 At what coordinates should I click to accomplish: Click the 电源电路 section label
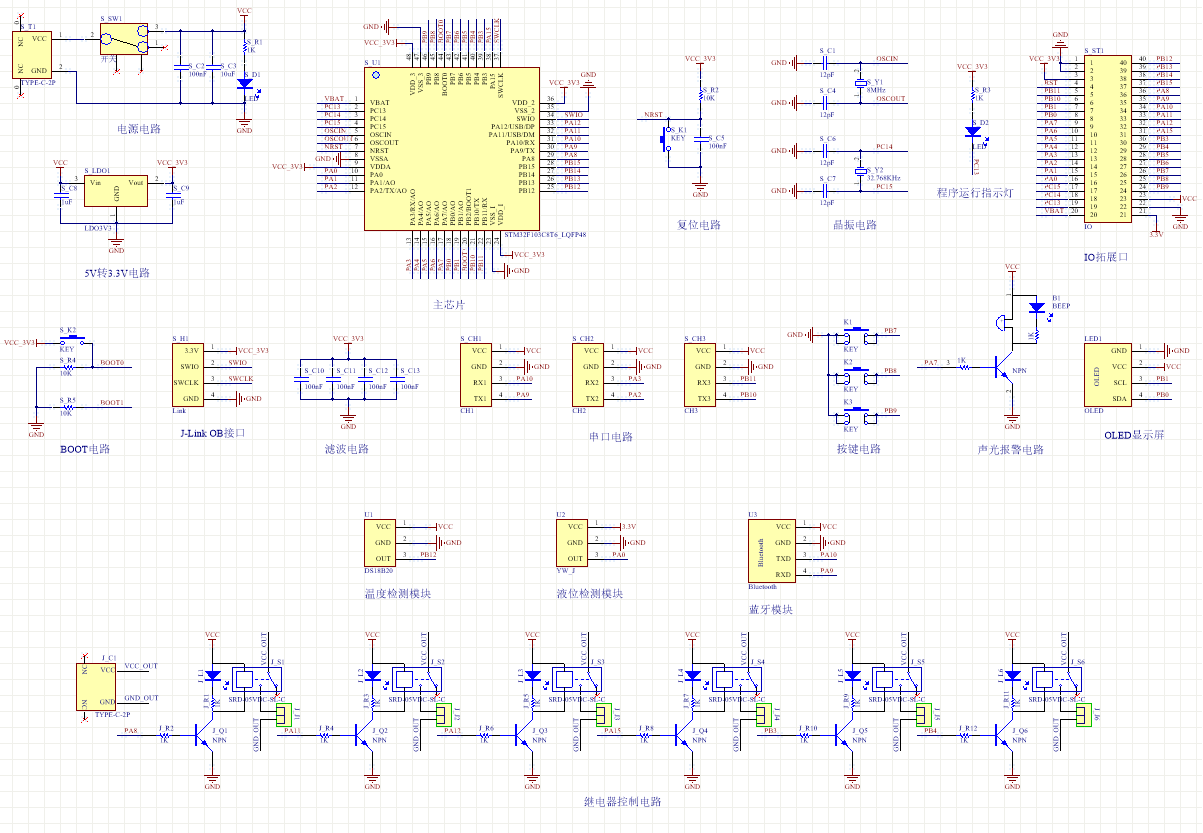pos(139,129)
